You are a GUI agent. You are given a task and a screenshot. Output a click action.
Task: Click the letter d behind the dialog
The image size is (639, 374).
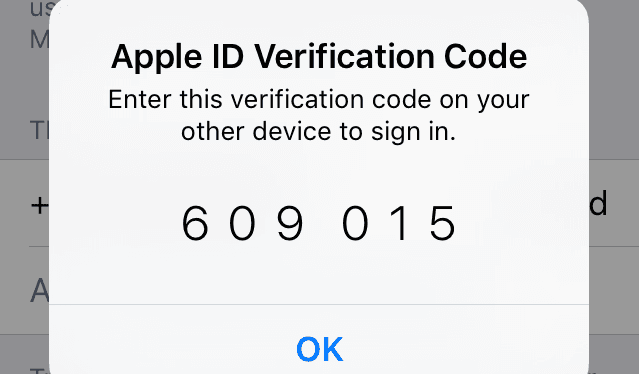click(598, 202)
